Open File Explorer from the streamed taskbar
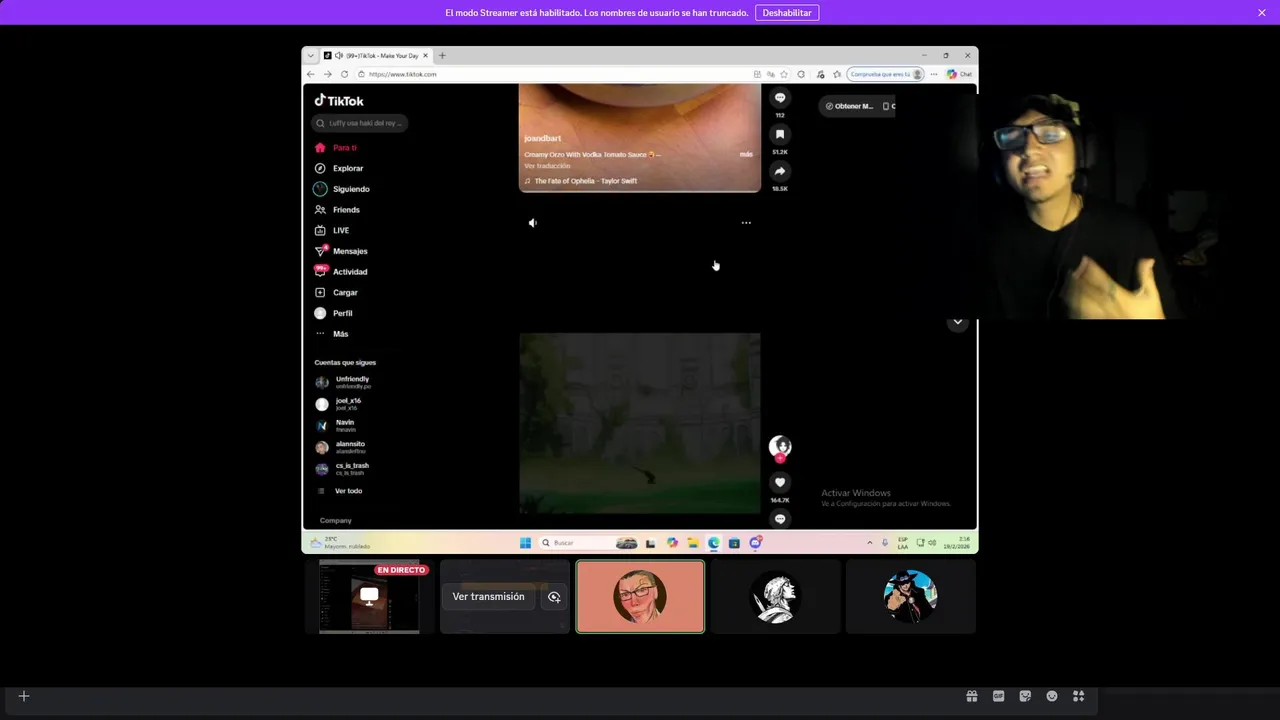The height and width of the screenshot is (720, 1280). pos(692,543)
